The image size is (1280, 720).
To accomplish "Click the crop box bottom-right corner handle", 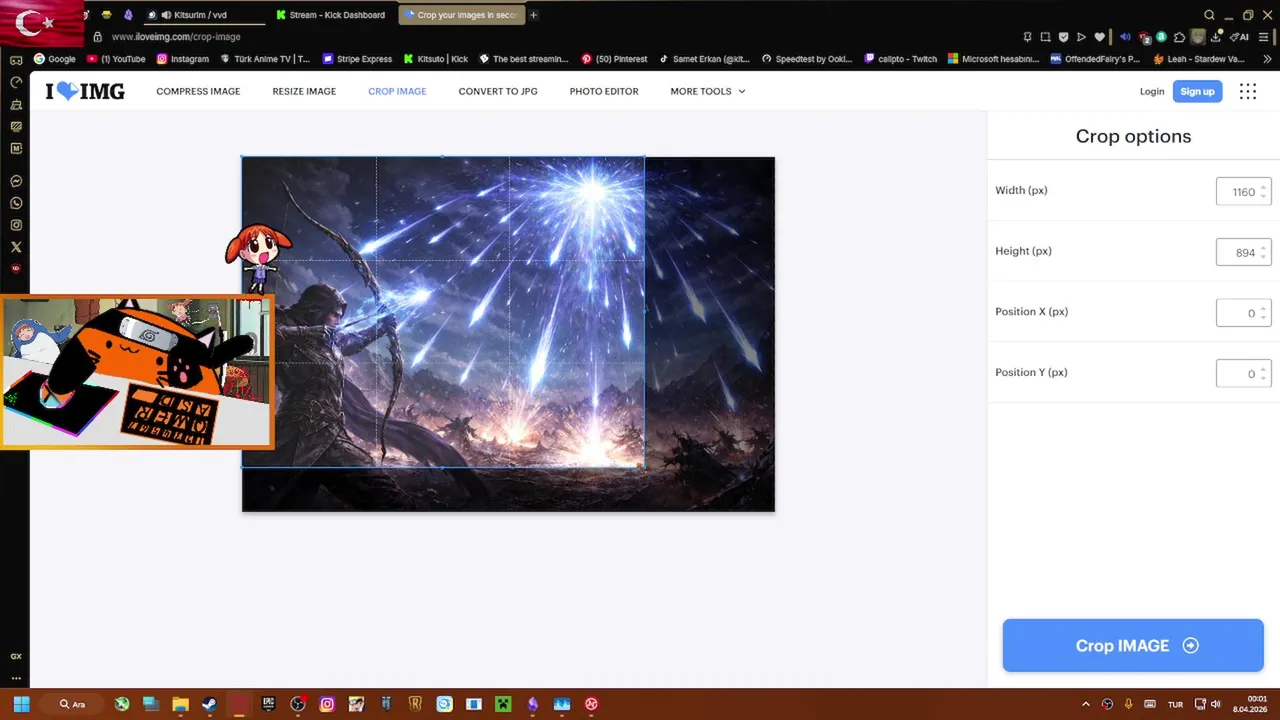I will point(644,466).
